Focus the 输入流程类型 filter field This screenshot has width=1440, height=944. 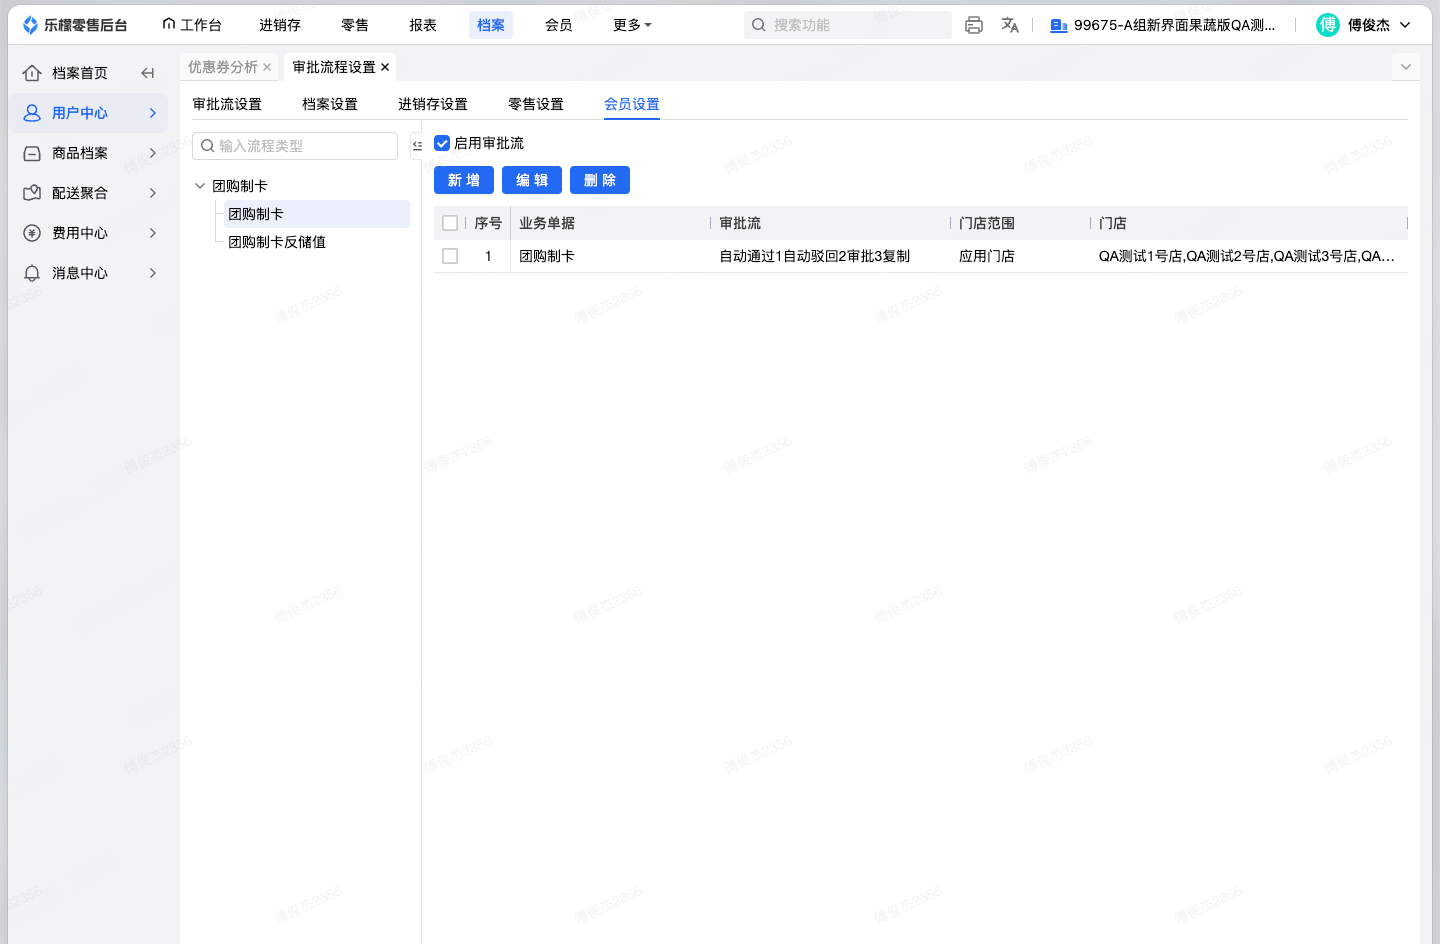point(295,146)
